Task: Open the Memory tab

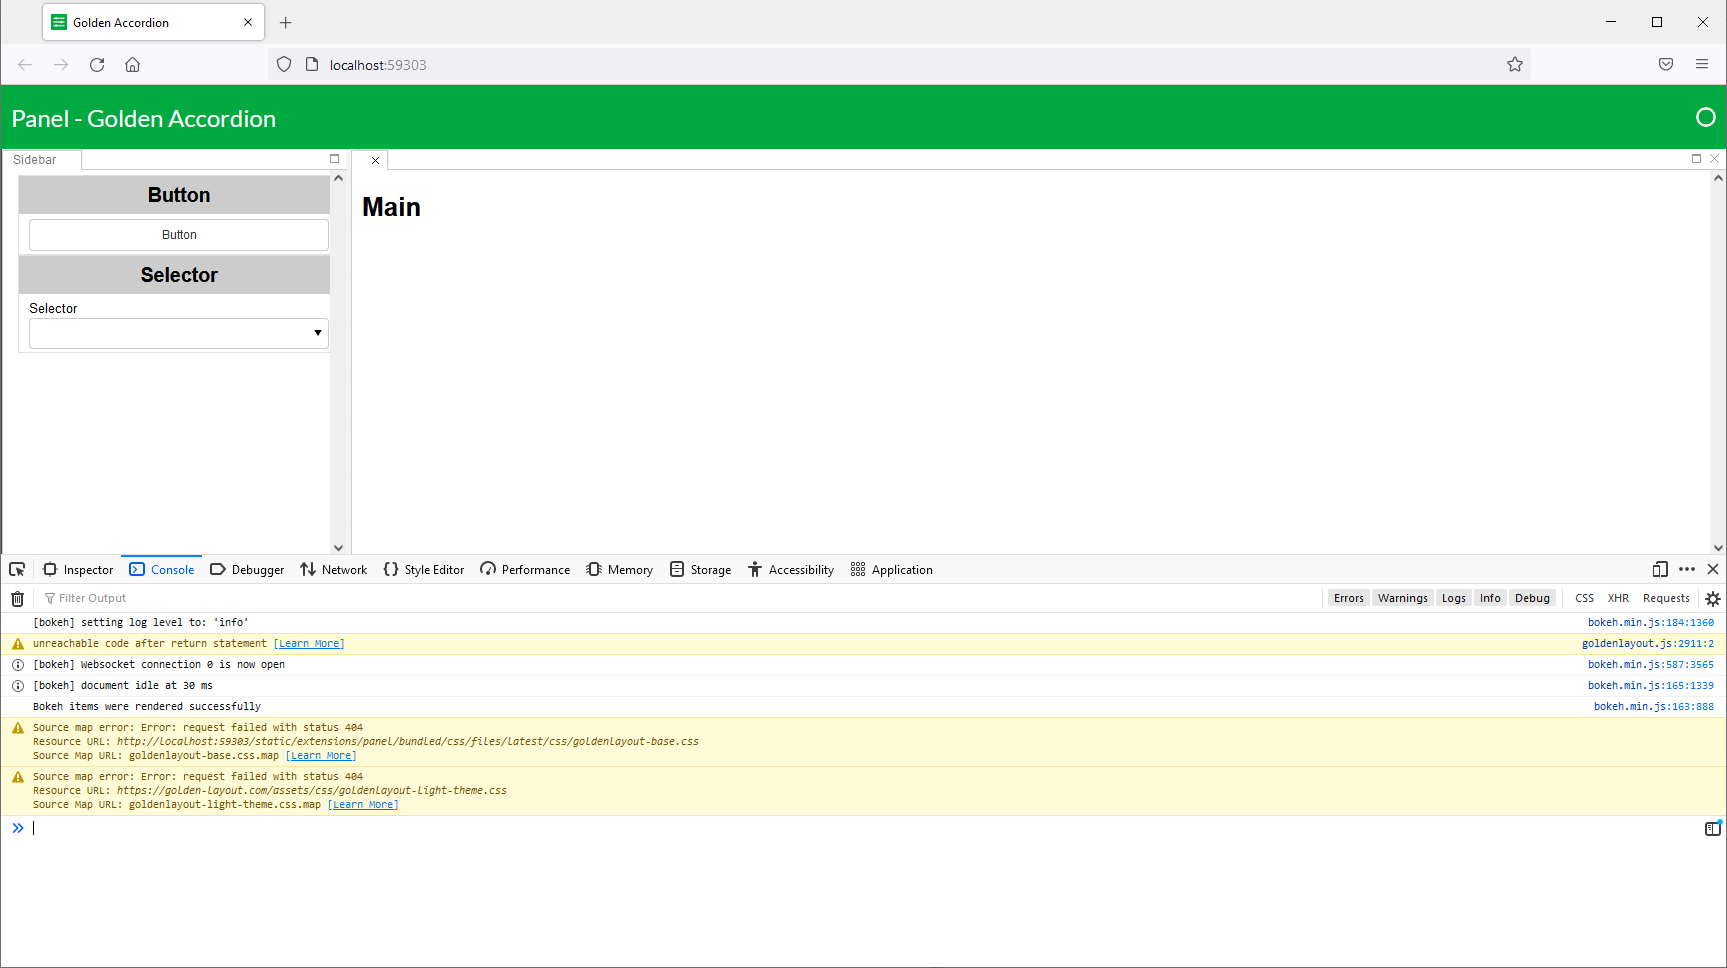Action: click(620, 570)
